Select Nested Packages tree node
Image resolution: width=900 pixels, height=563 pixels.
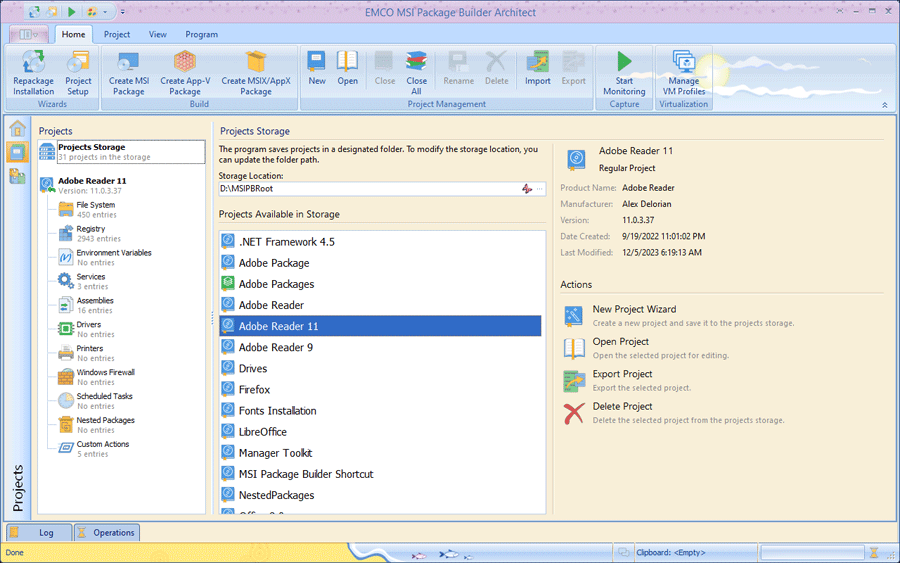coord(105,425)
